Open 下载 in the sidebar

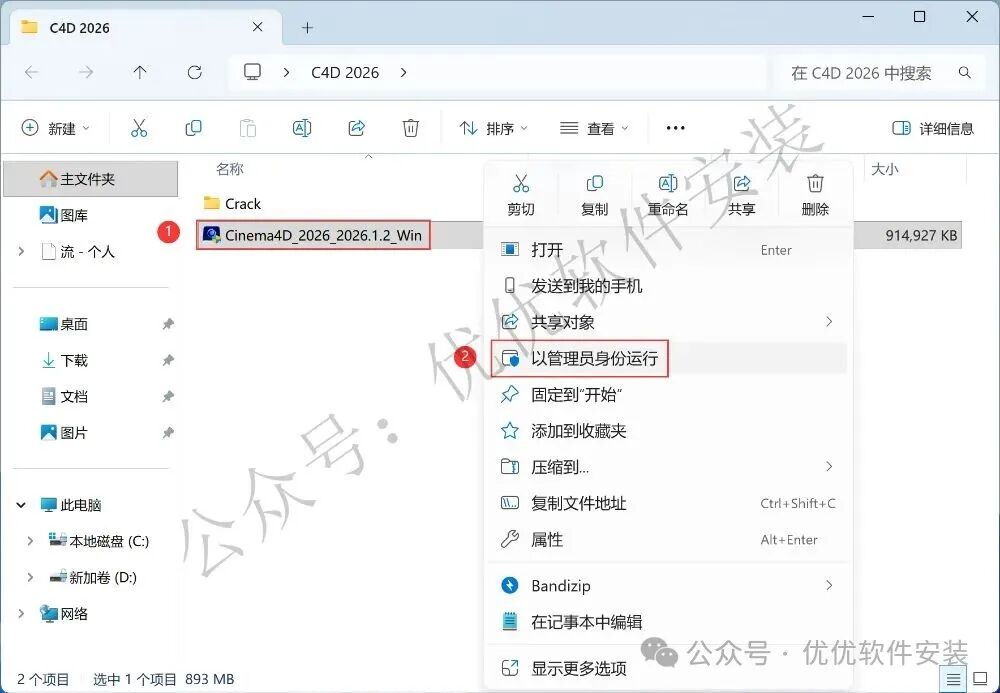[x=64, y=360]
